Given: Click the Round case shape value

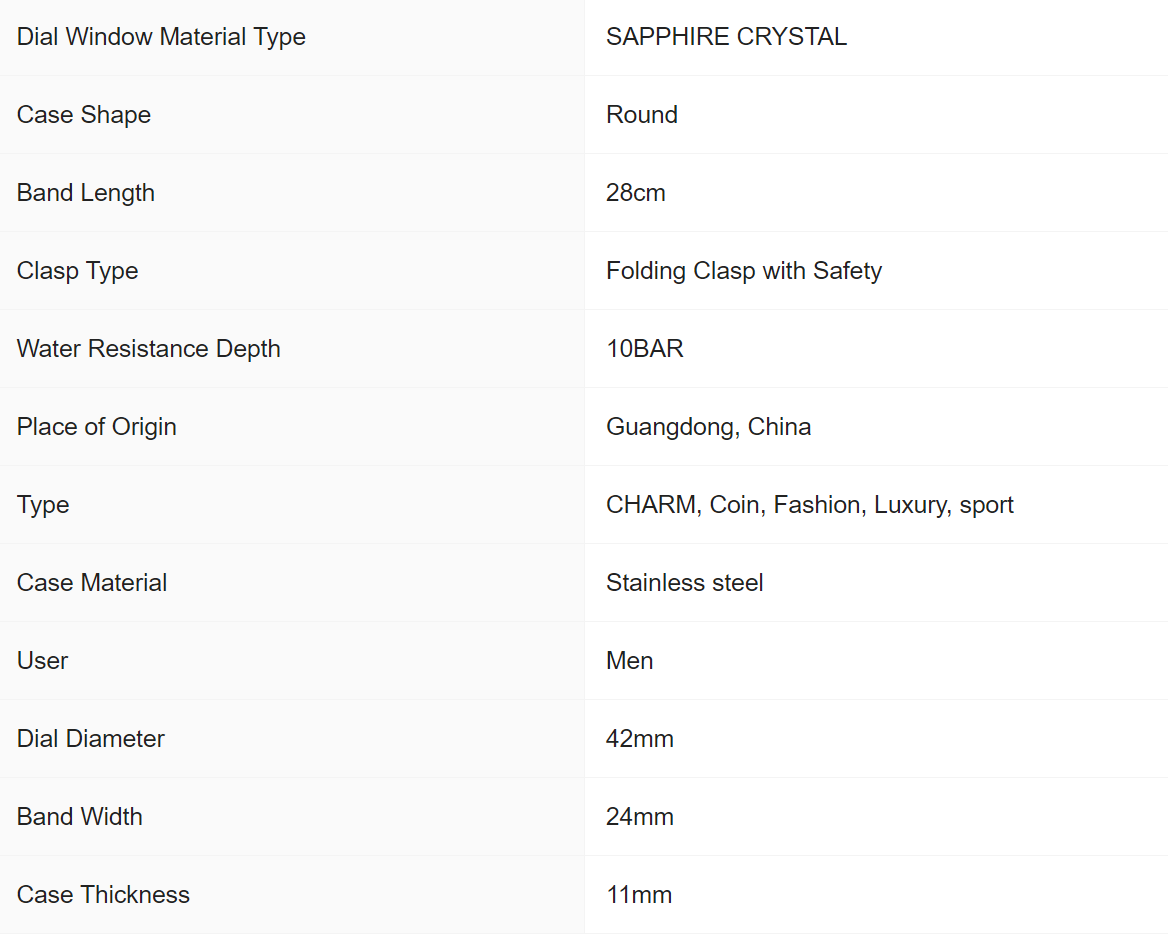Looking at the screenshot, I should (x=642, y=115).
